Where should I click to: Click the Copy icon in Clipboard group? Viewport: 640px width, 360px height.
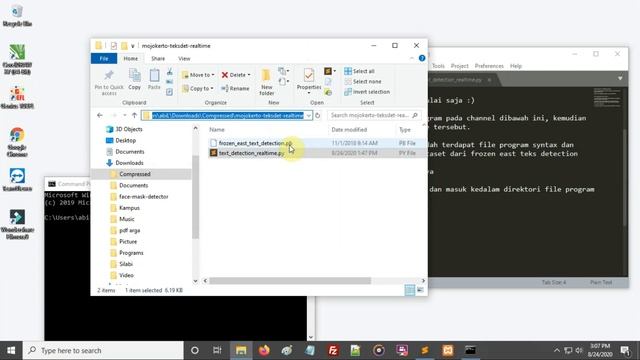click(134, 79)
